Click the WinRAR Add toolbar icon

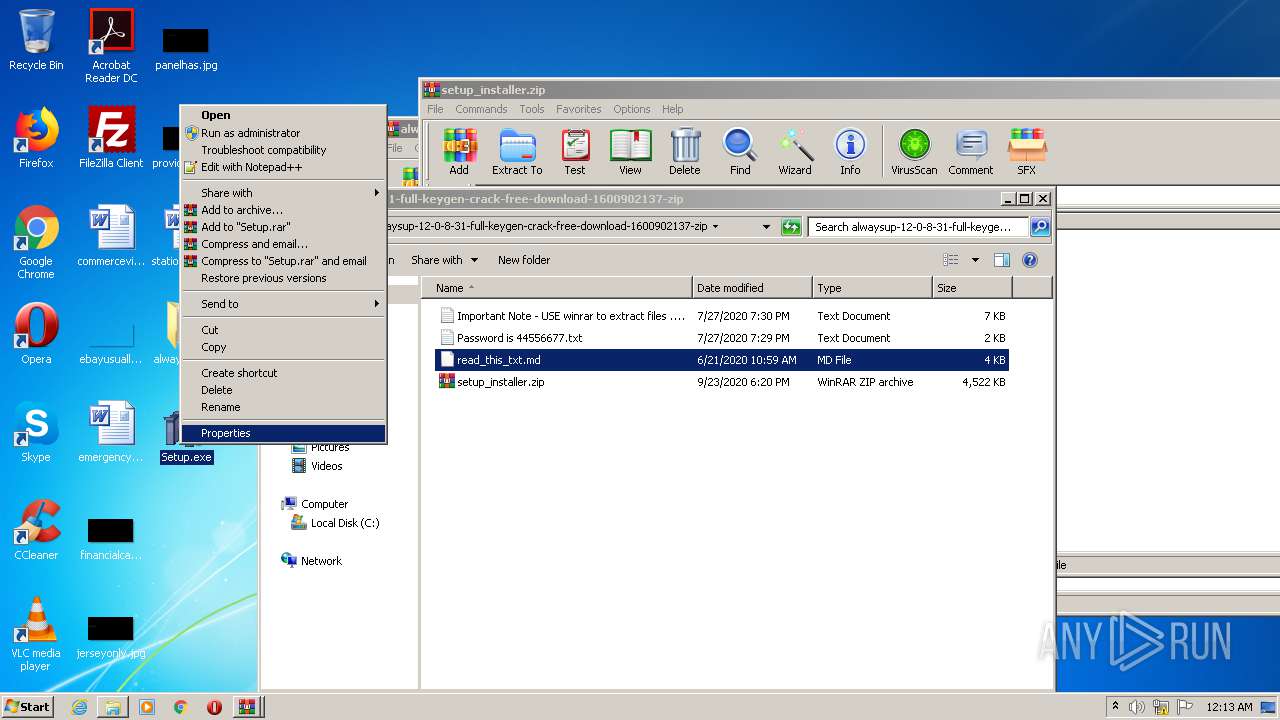click(459, 152)
